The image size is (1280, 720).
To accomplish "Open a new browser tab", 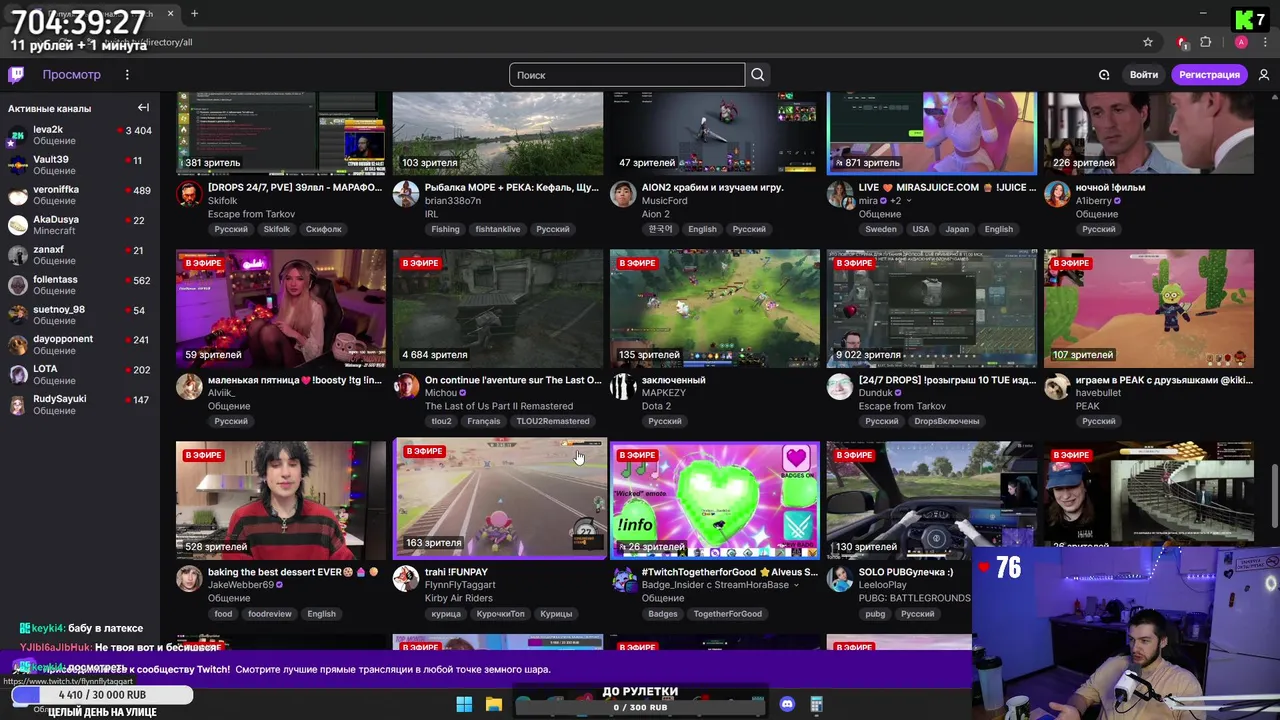I will point(194,14).
